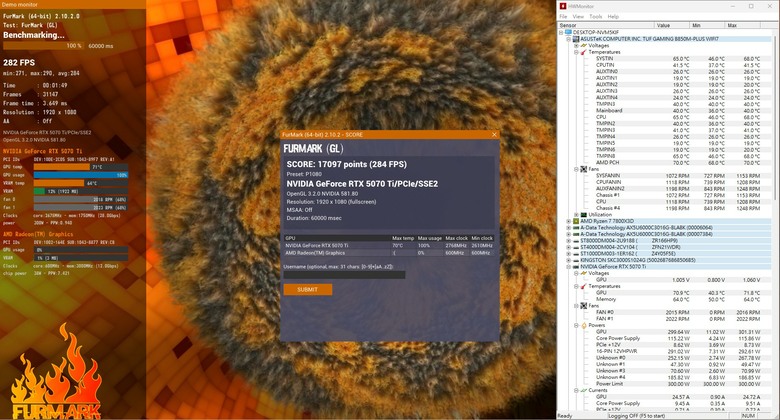The width and height of the screenshot is (780, 420).
Task: Click the GPU Powers flame icon
Action: tap(584, 325)
